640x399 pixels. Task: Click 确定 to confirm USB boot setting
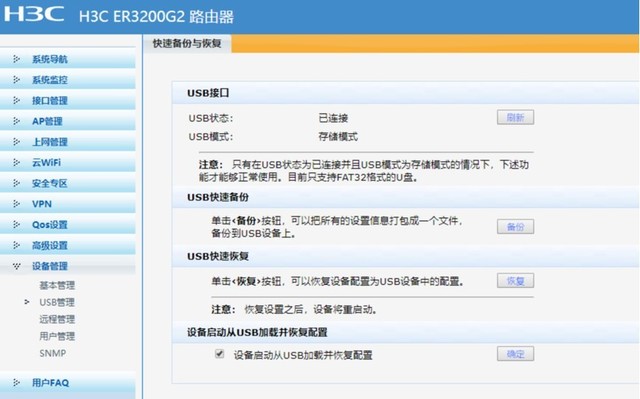(x=515, y=354)
